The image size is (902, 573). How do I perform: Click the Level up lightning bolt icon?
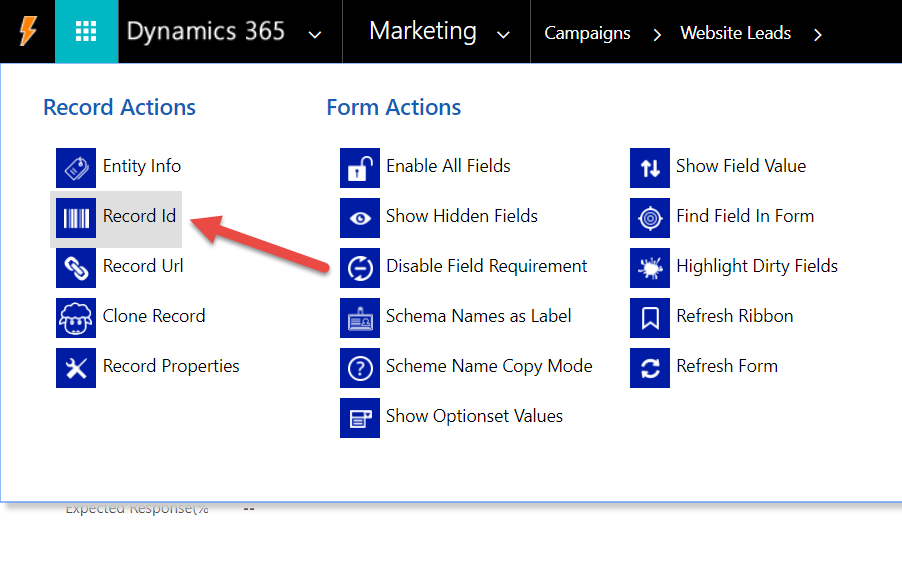tap(27, 32)
